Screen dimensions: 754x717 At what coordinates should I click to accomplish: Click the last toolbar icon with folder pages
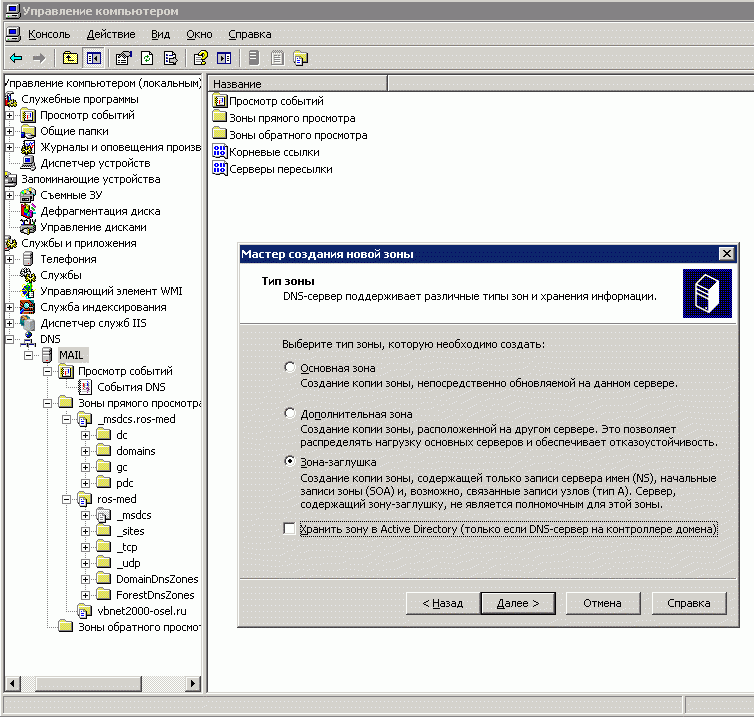click(x=301, y=58)
